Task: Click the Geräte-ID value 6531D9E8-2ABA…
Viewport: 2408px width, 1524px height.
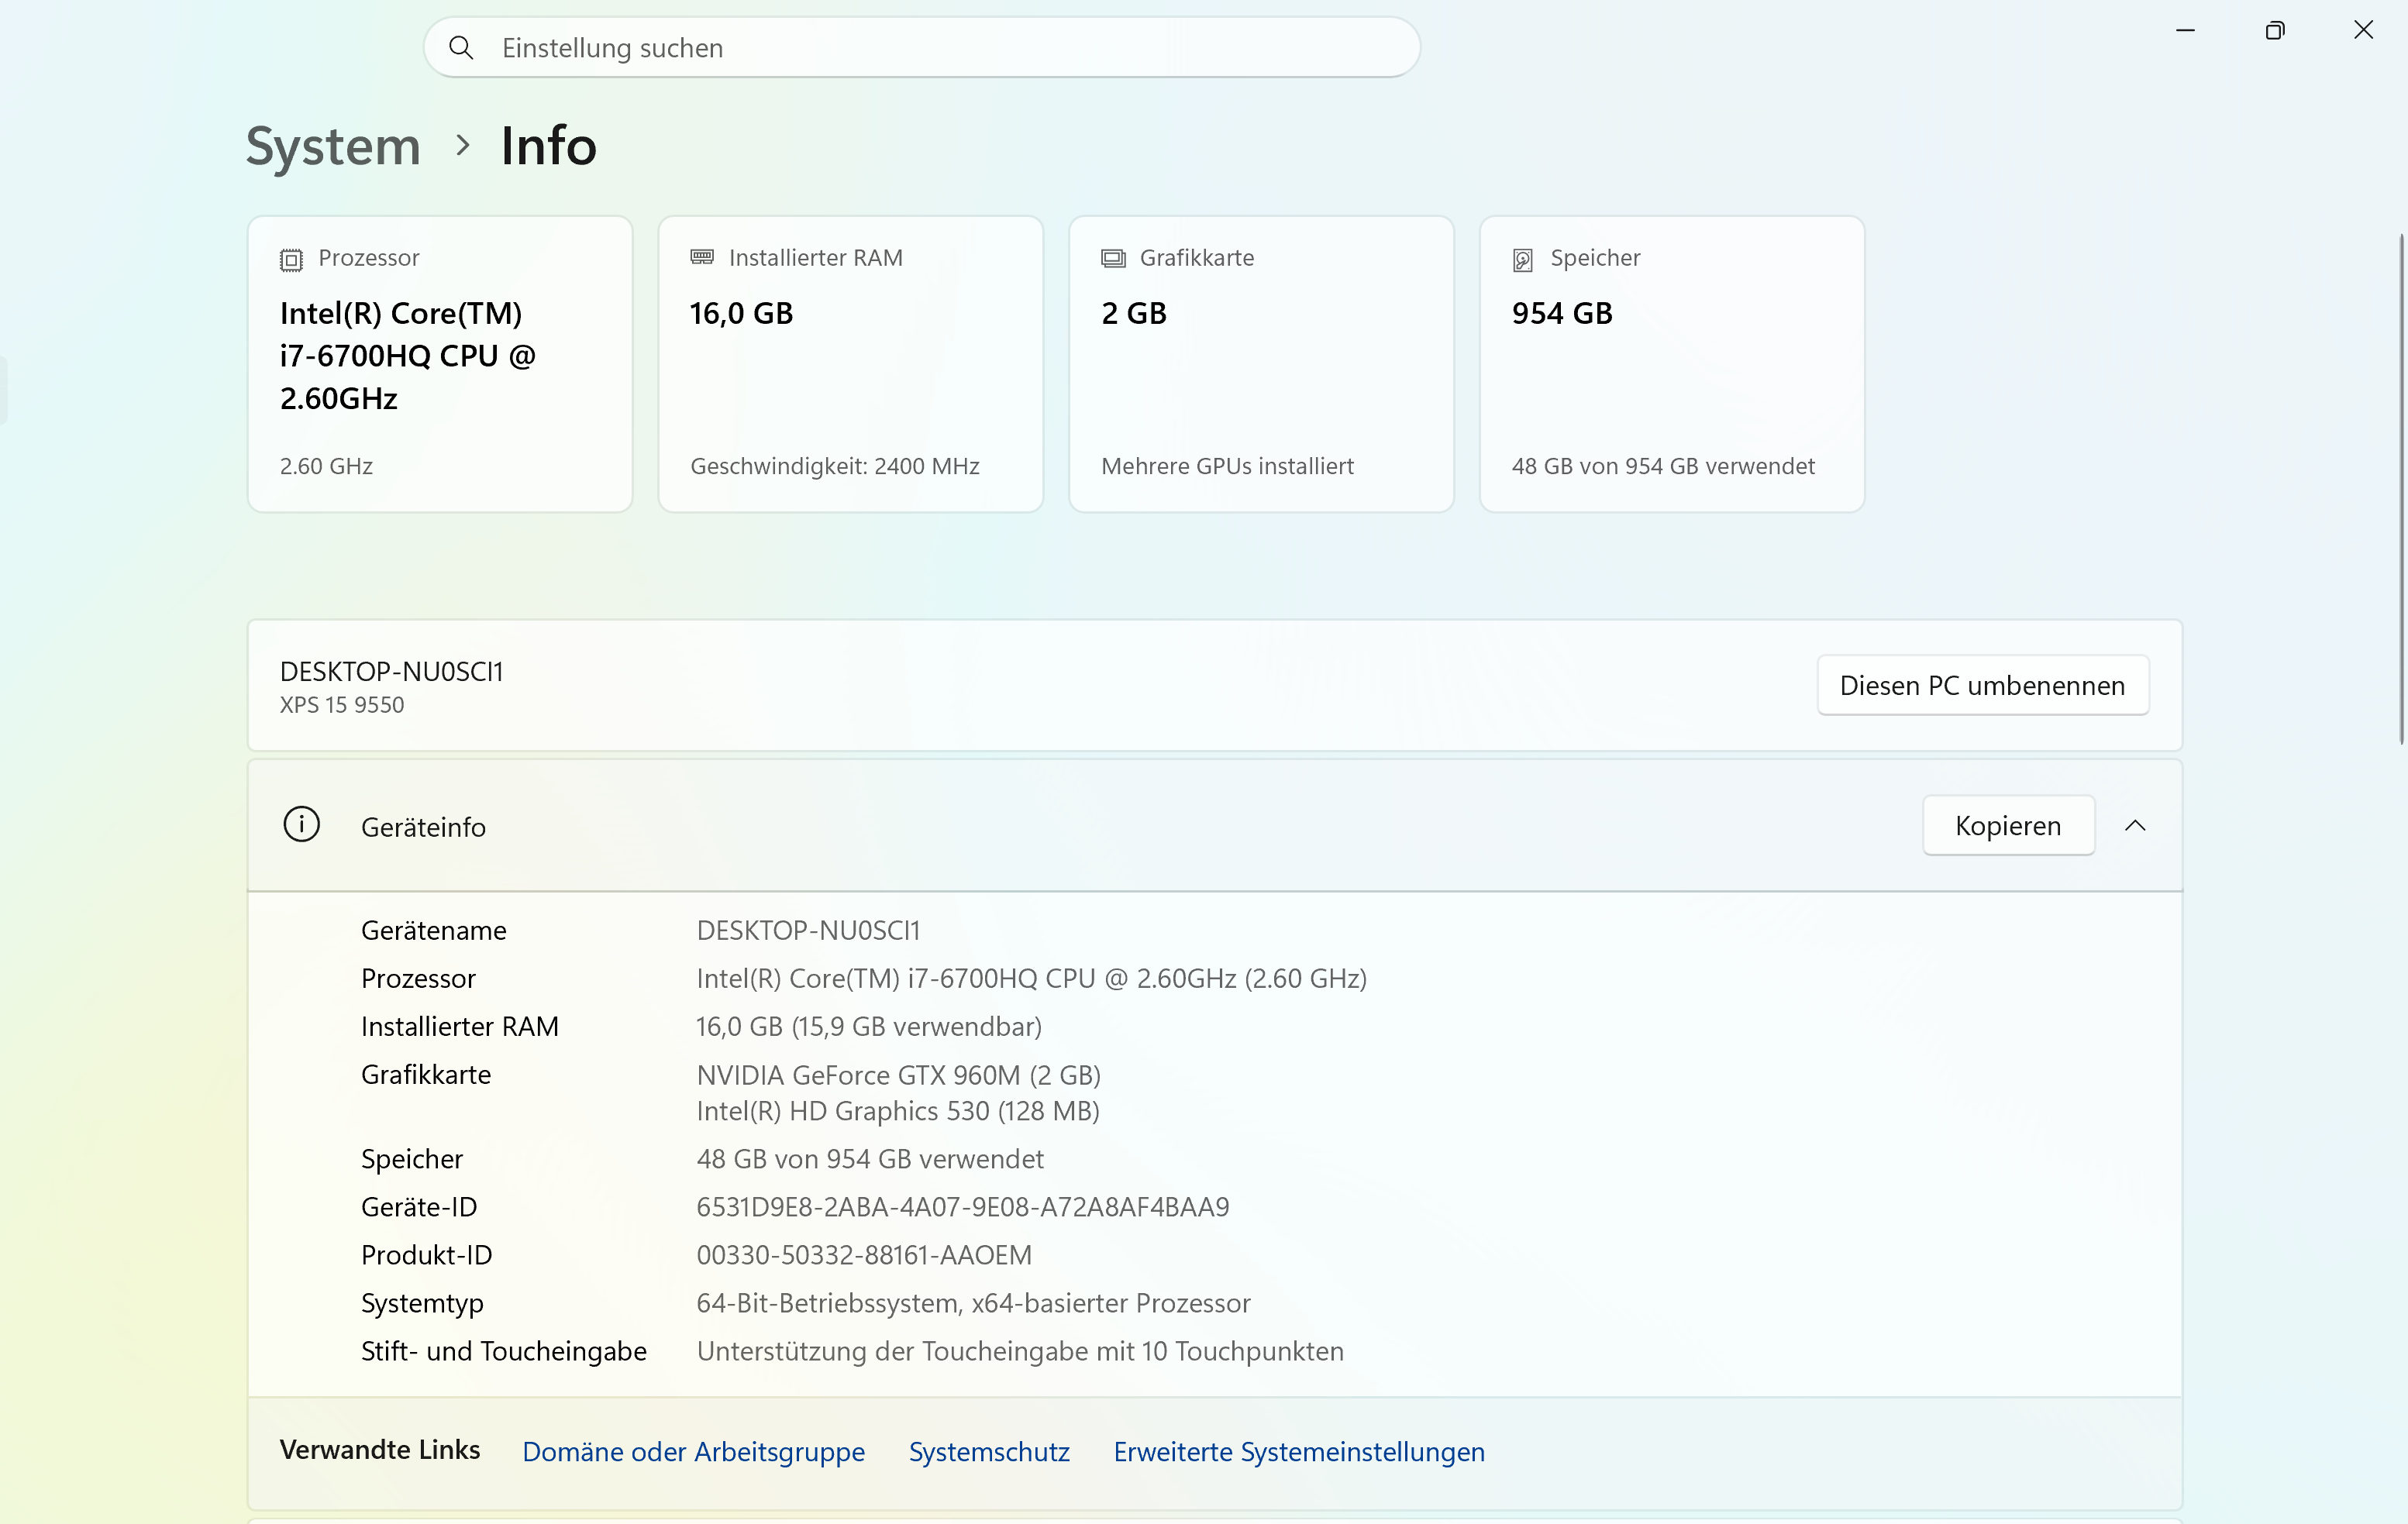Action: (x=963, y=1207)
